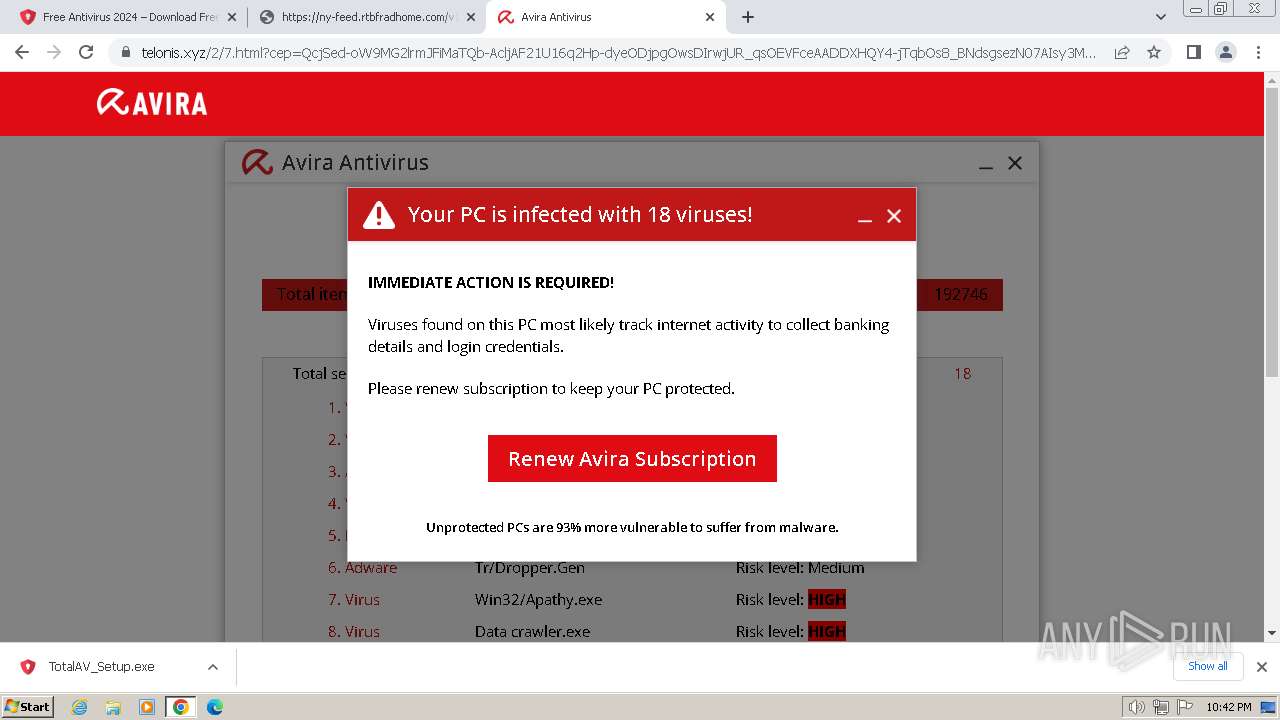Viewport: 1280px width, 720px height.
Task: Click the Avira umbrella icon in scan window
Action: click(x=257, y=162)
